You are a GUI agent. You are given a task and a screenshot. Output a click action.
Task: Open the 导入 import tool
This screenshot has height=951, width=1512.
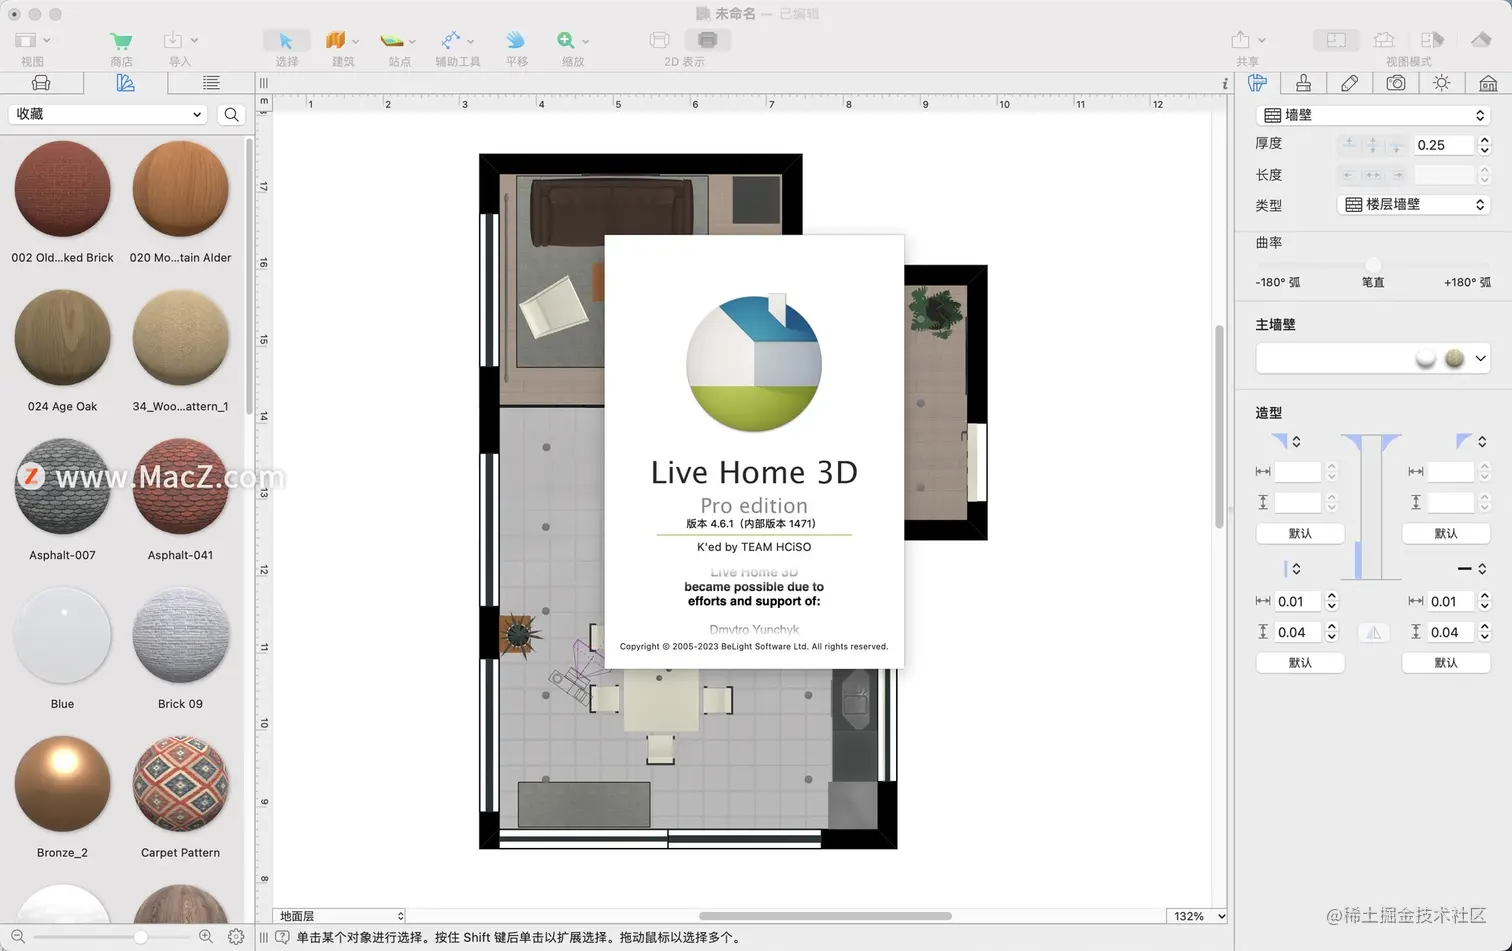173,40
